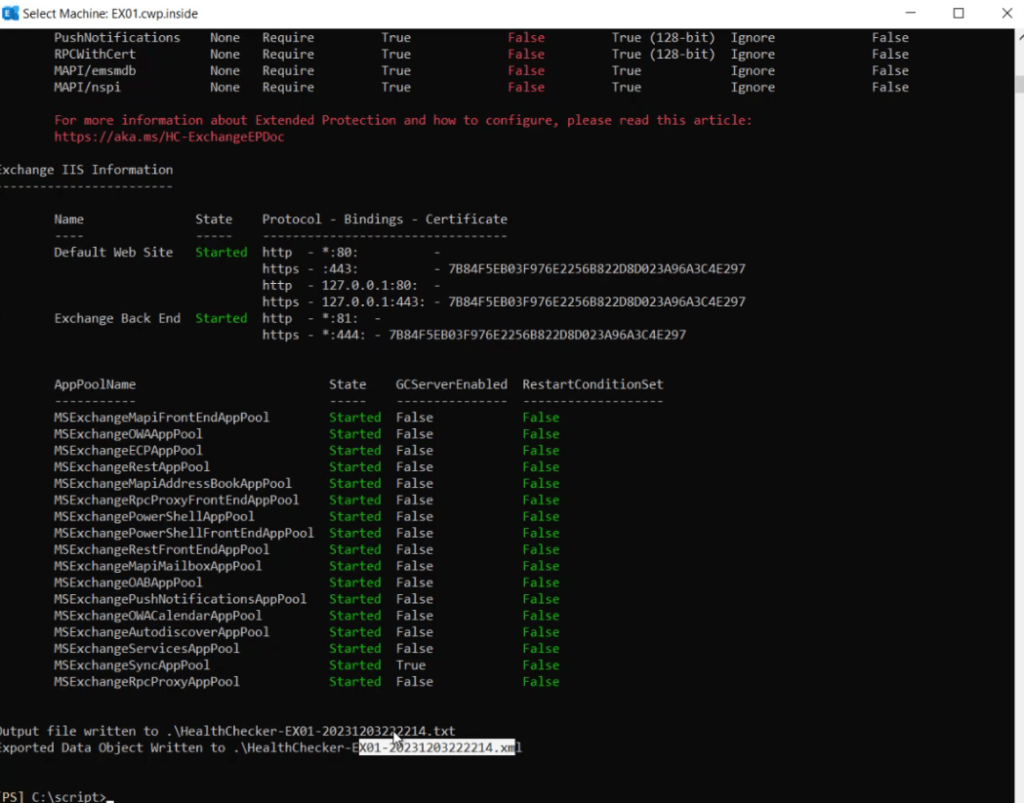
Task: Click the Started state of MSExchangeMapiFrontEndAppPool
Action: point(355,417)
